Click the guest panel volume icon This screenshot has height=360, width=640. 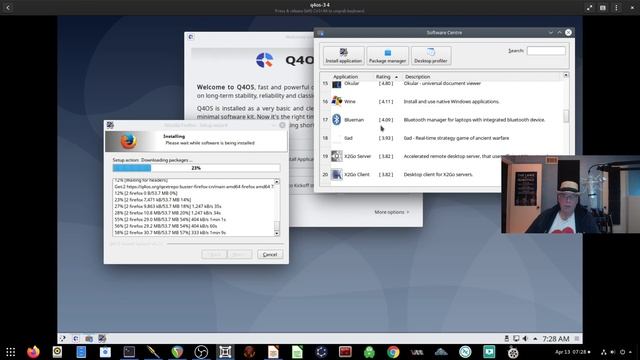(x=525, y=339)
